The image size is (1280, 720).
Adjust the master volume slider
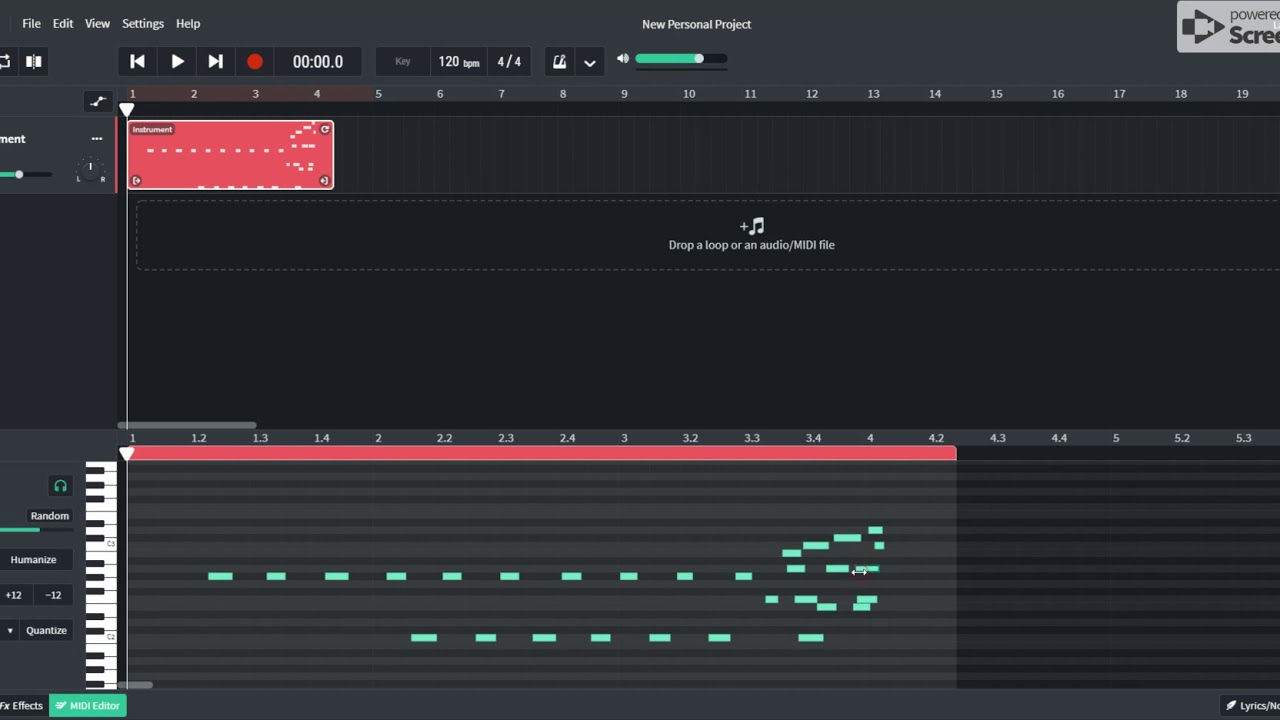pyautogui.click(x=681, y=59)
